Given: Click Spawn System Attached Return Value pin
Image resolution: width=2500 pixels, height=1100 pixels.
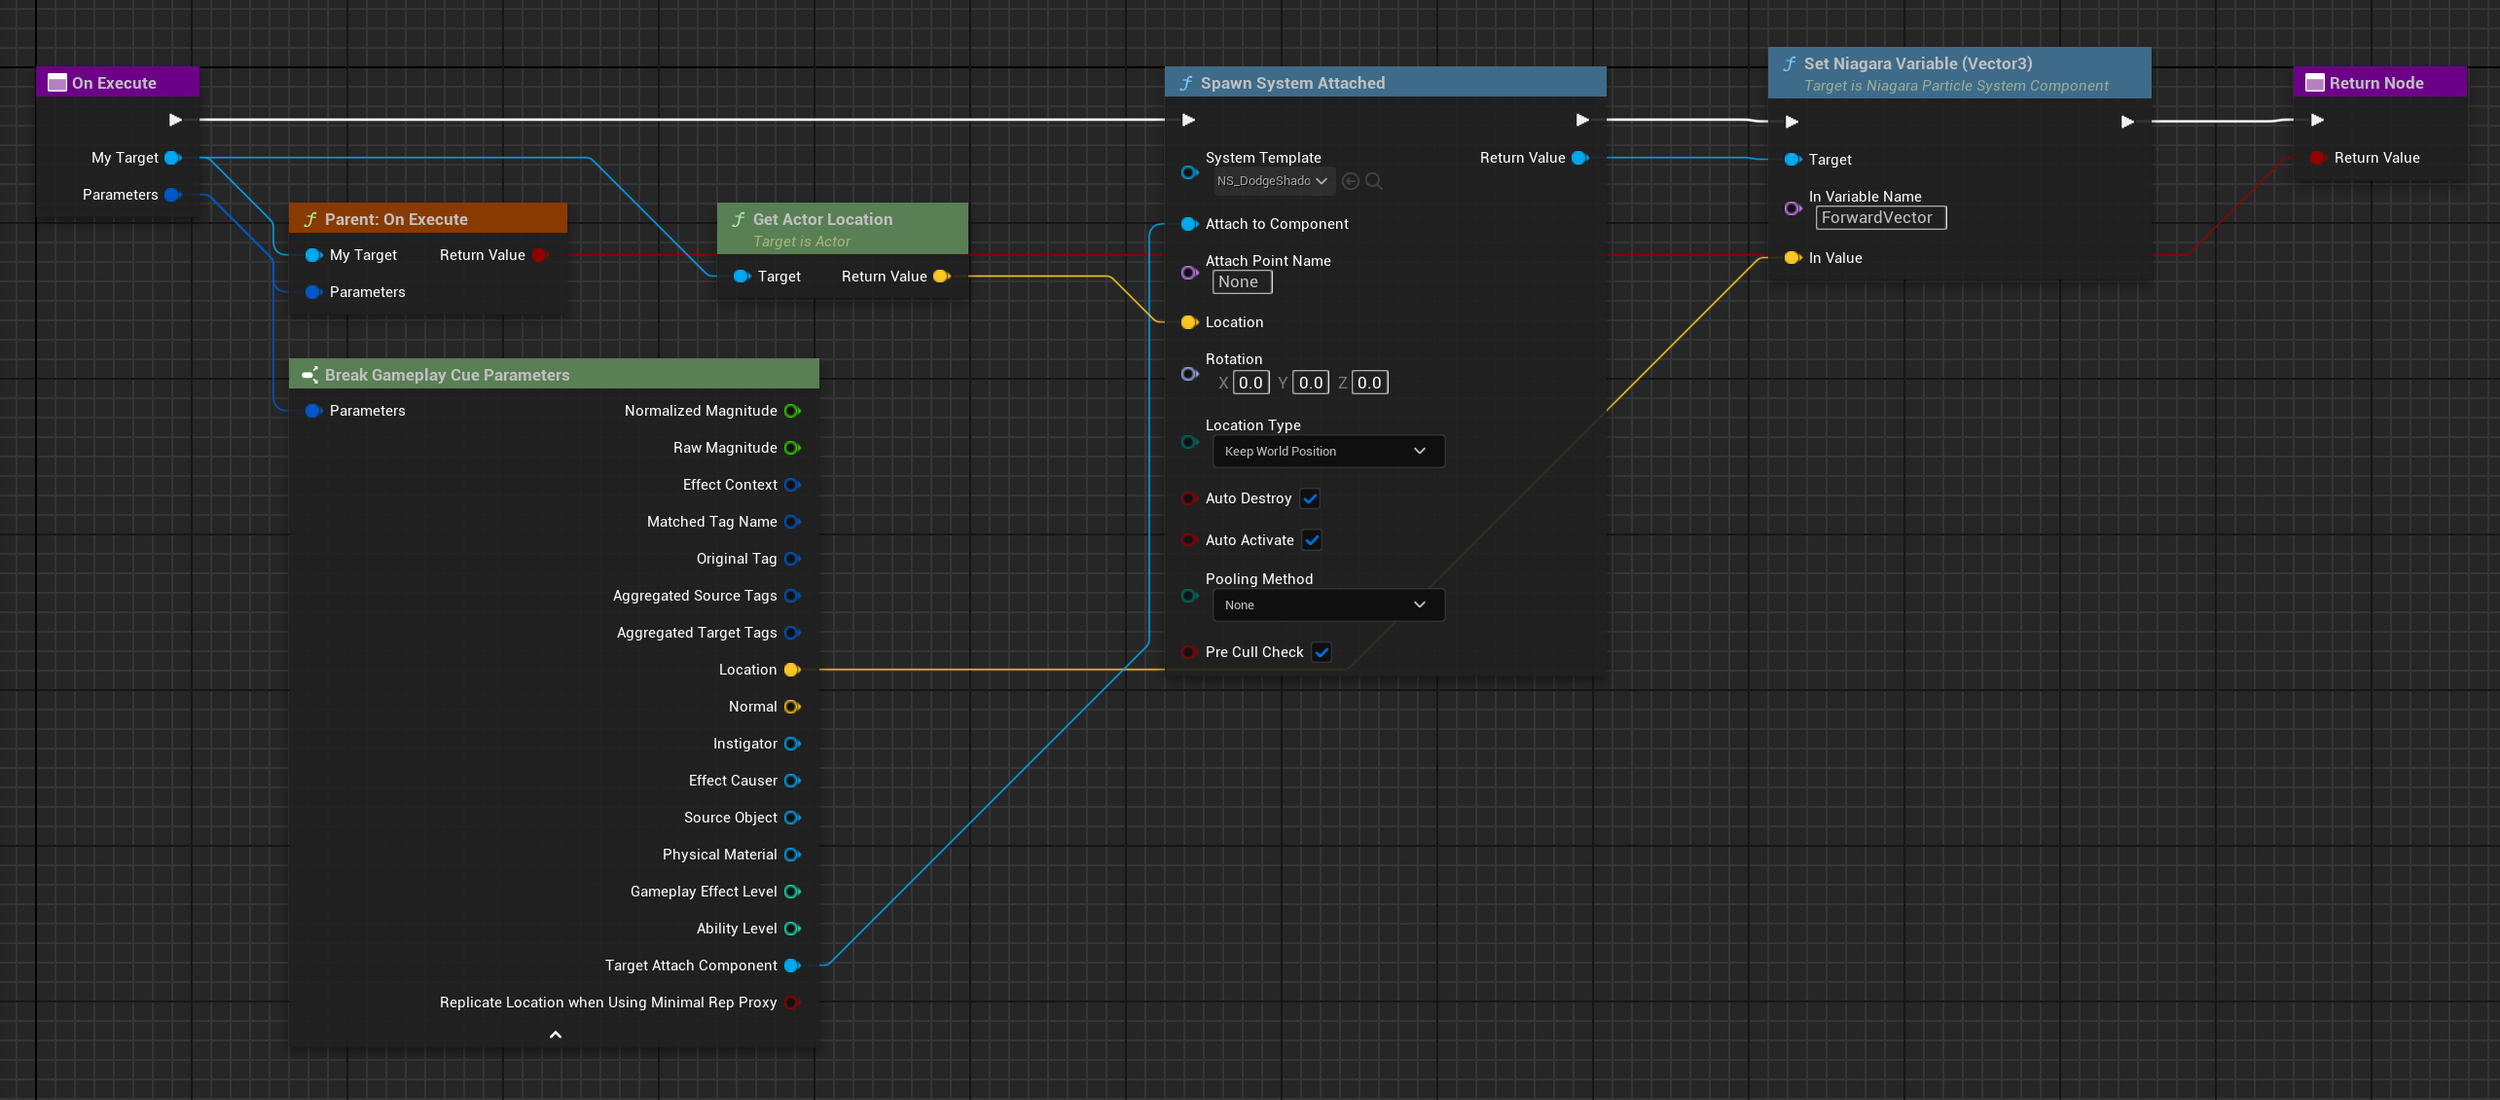Looking at the screenshot, I should pyautogui.click(x=1579, y=158).
